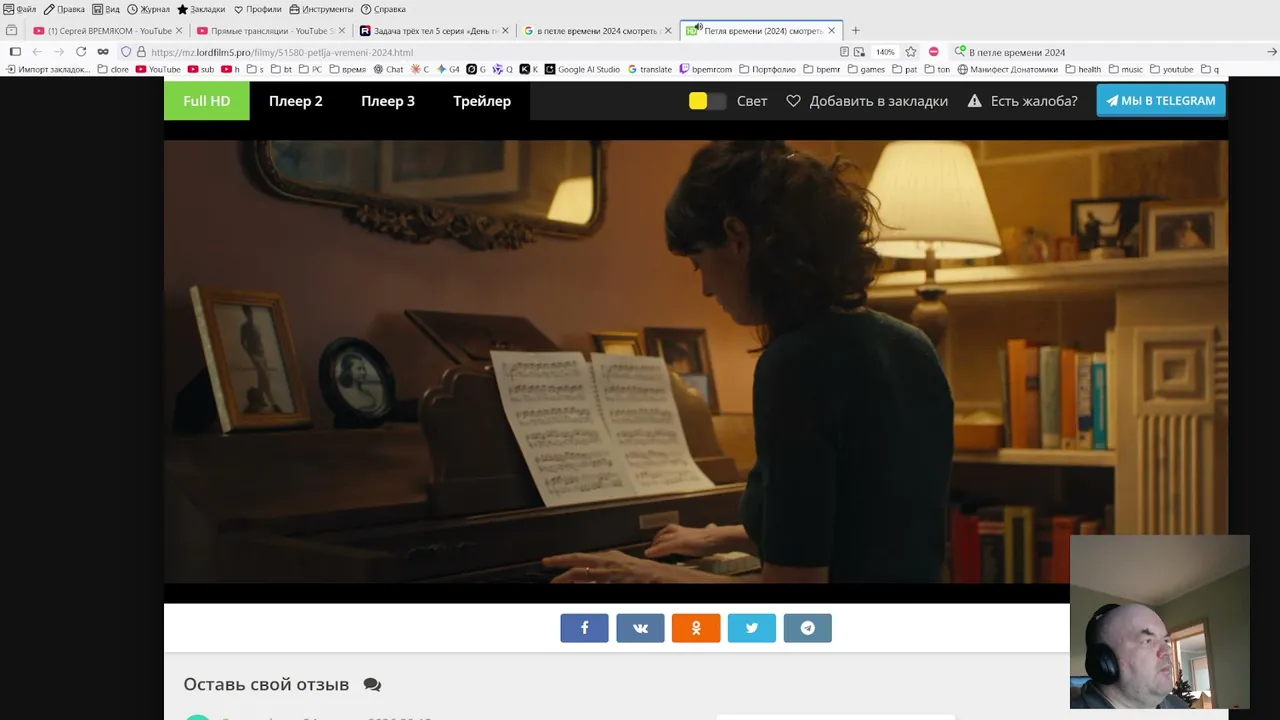Viewport: 1280px width, 720px height.
Task: Close the "Задача трёх тел" tab
Action: (x=505, y=31)
